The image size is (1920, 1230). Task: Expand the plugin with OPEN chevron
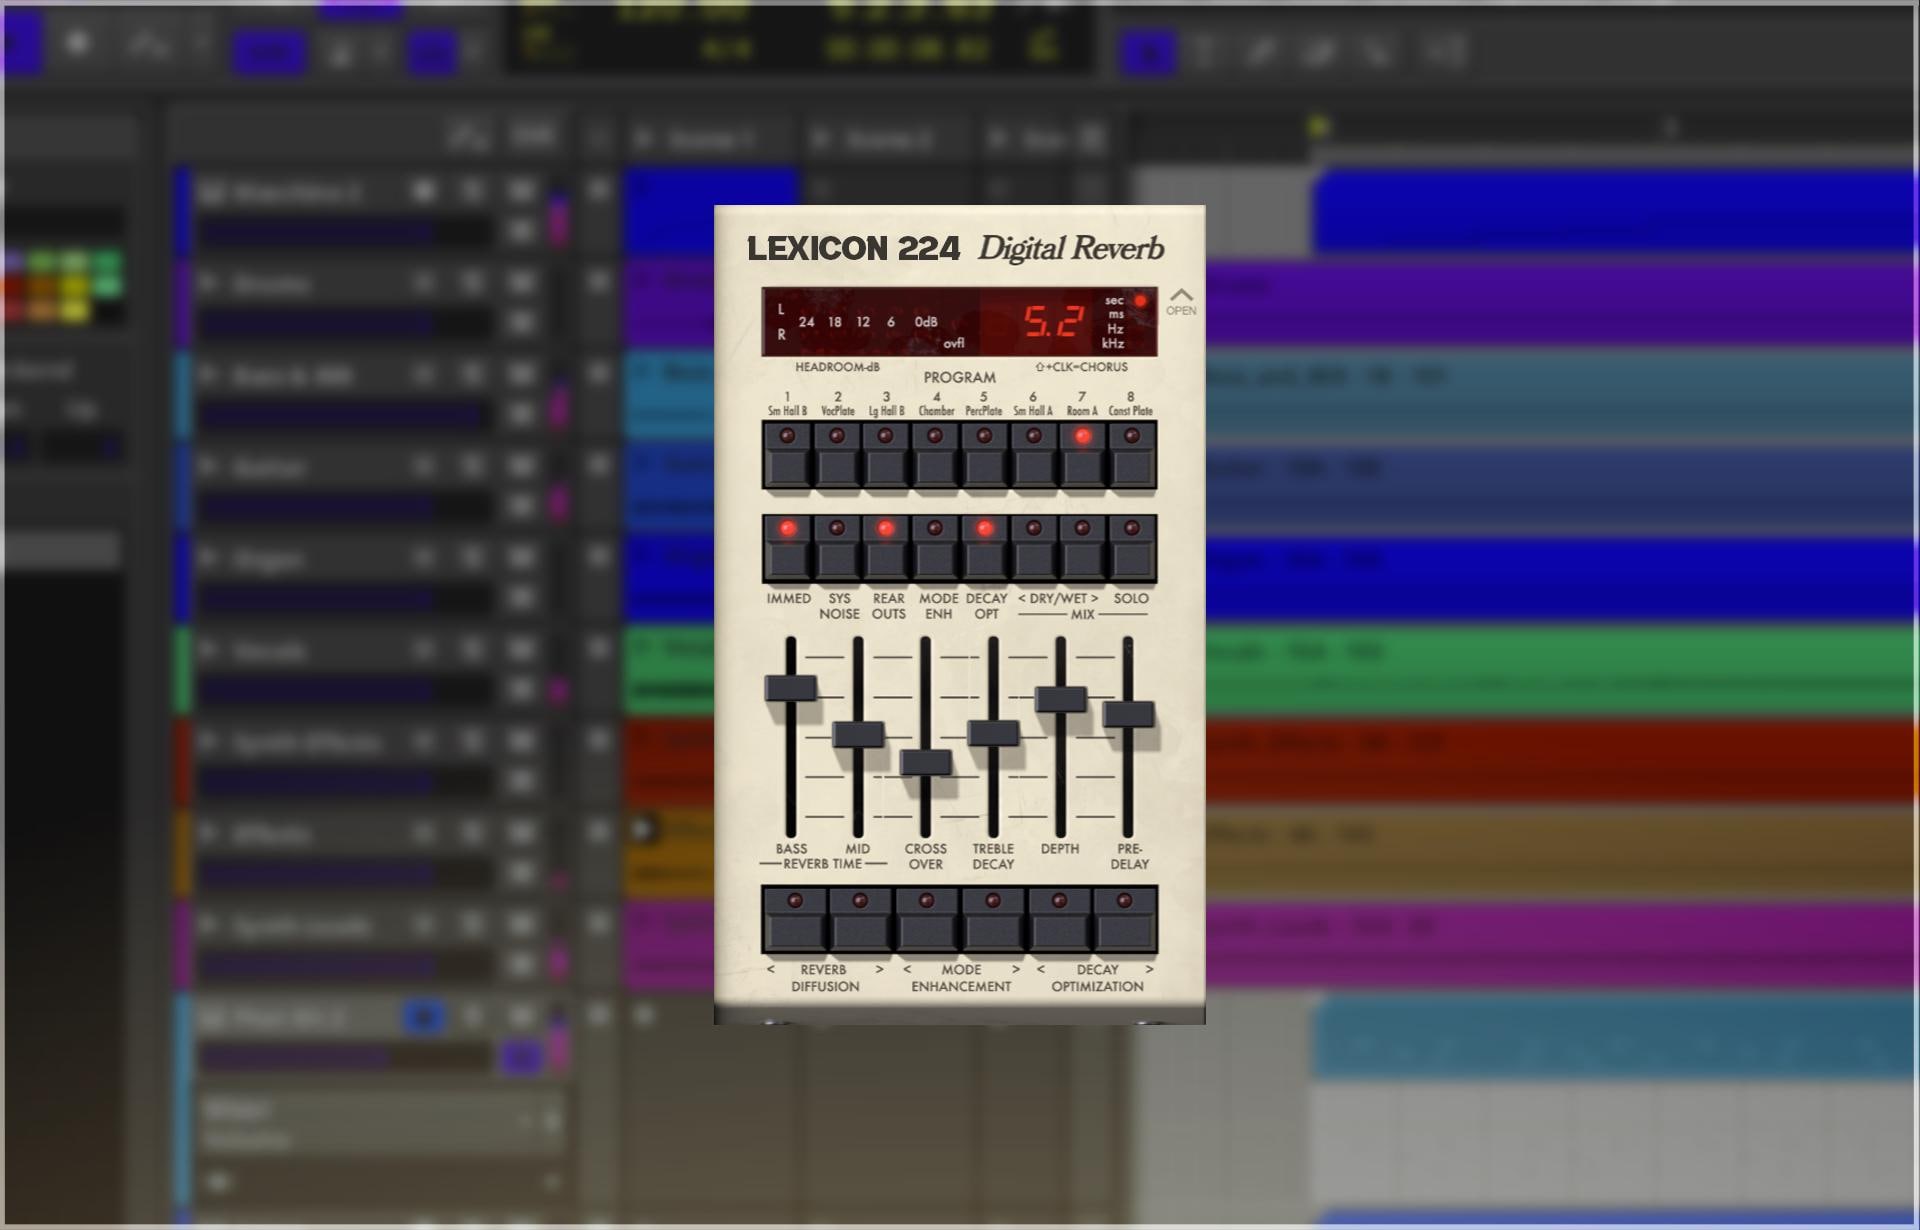click(x=1181, y=301)
